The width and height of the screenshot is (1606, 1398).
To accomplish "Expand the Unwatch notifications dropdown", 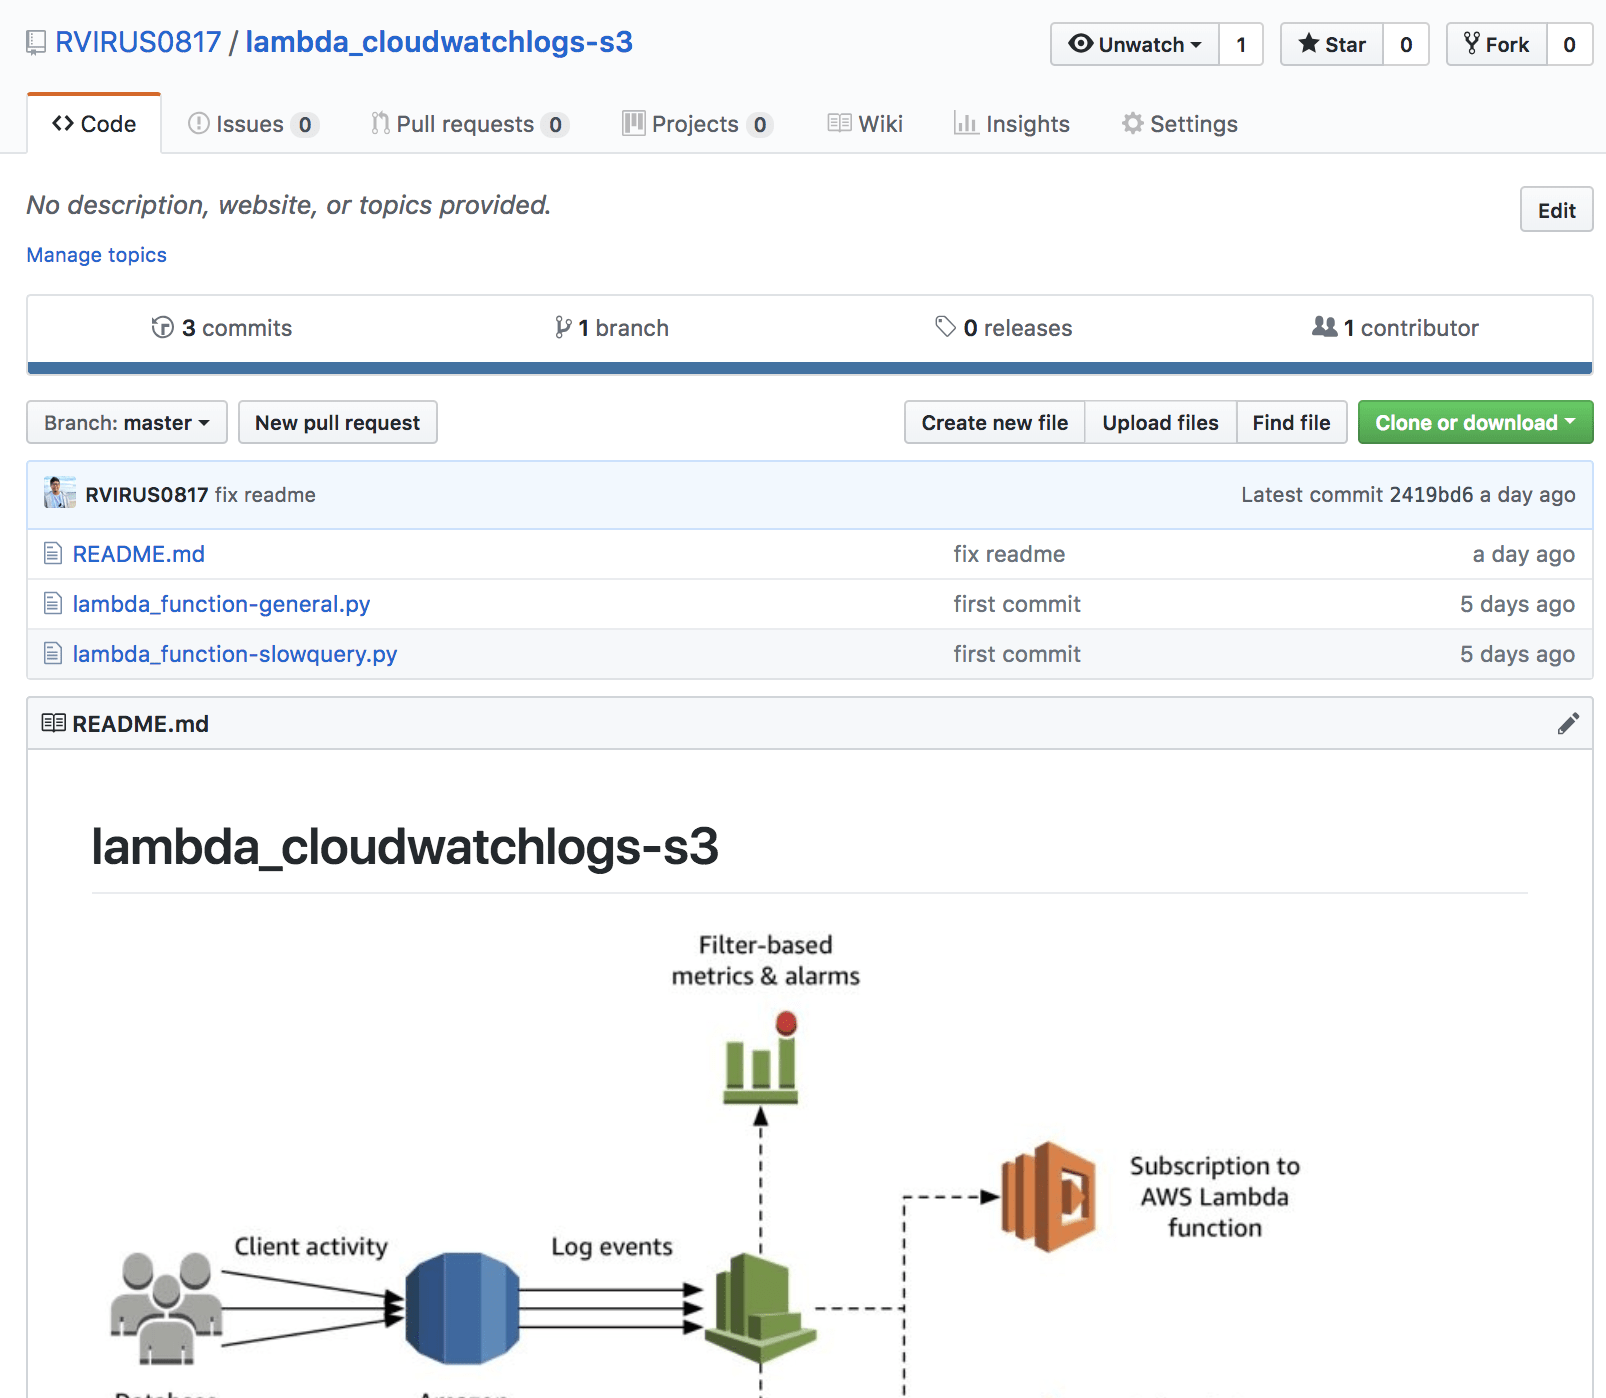I will (x=1135, y=45).
